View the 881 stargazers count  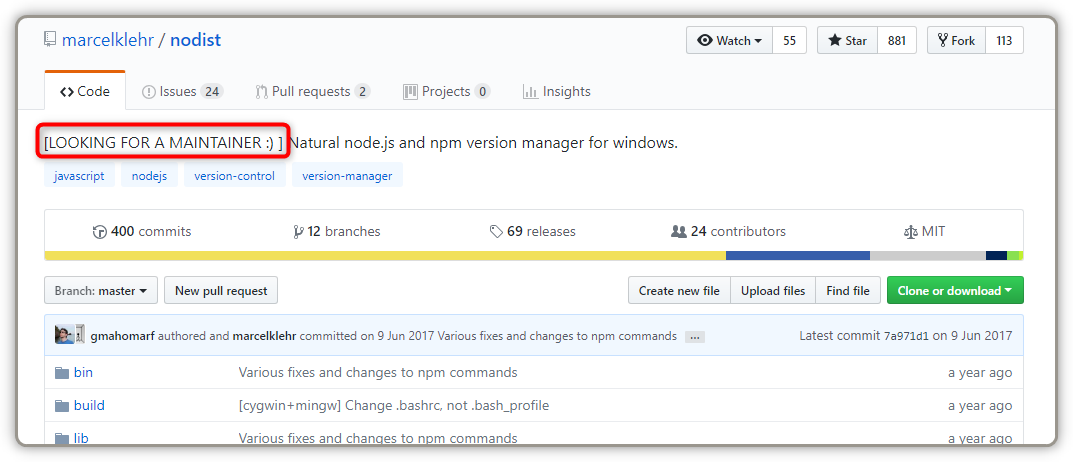pos(897,40)
